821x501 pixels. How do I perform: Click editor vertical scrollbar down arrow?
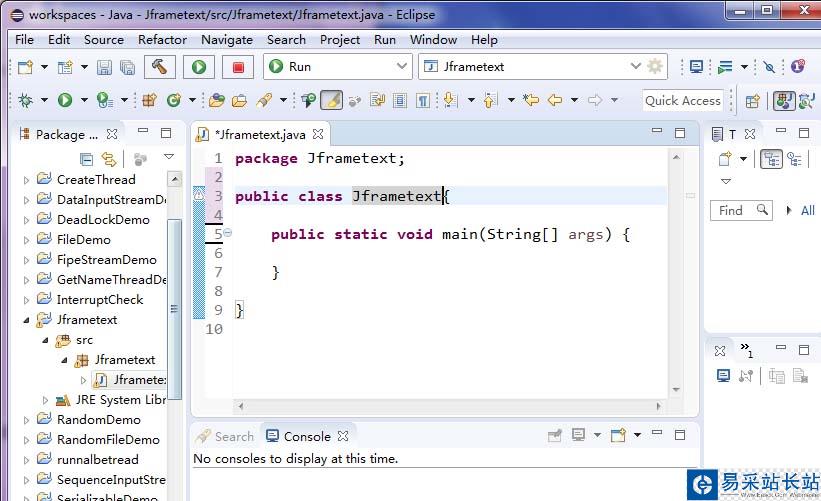pos(676,389)
